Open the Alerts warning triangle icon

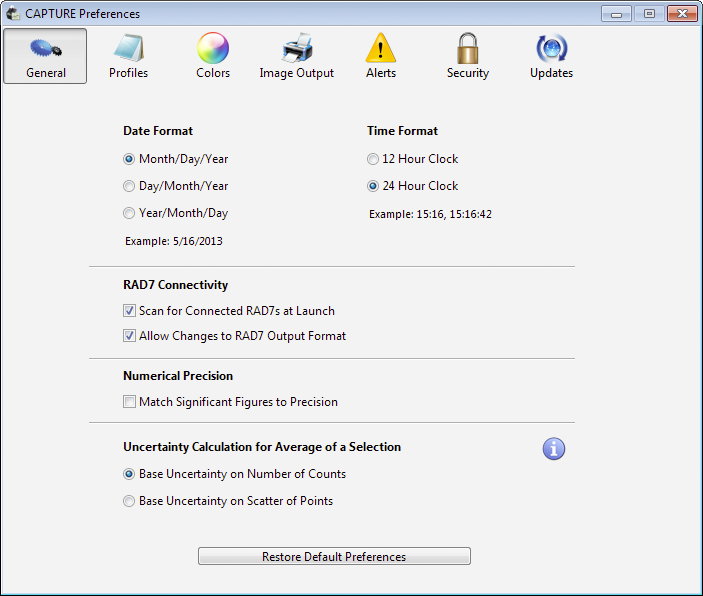click(381, 48)
